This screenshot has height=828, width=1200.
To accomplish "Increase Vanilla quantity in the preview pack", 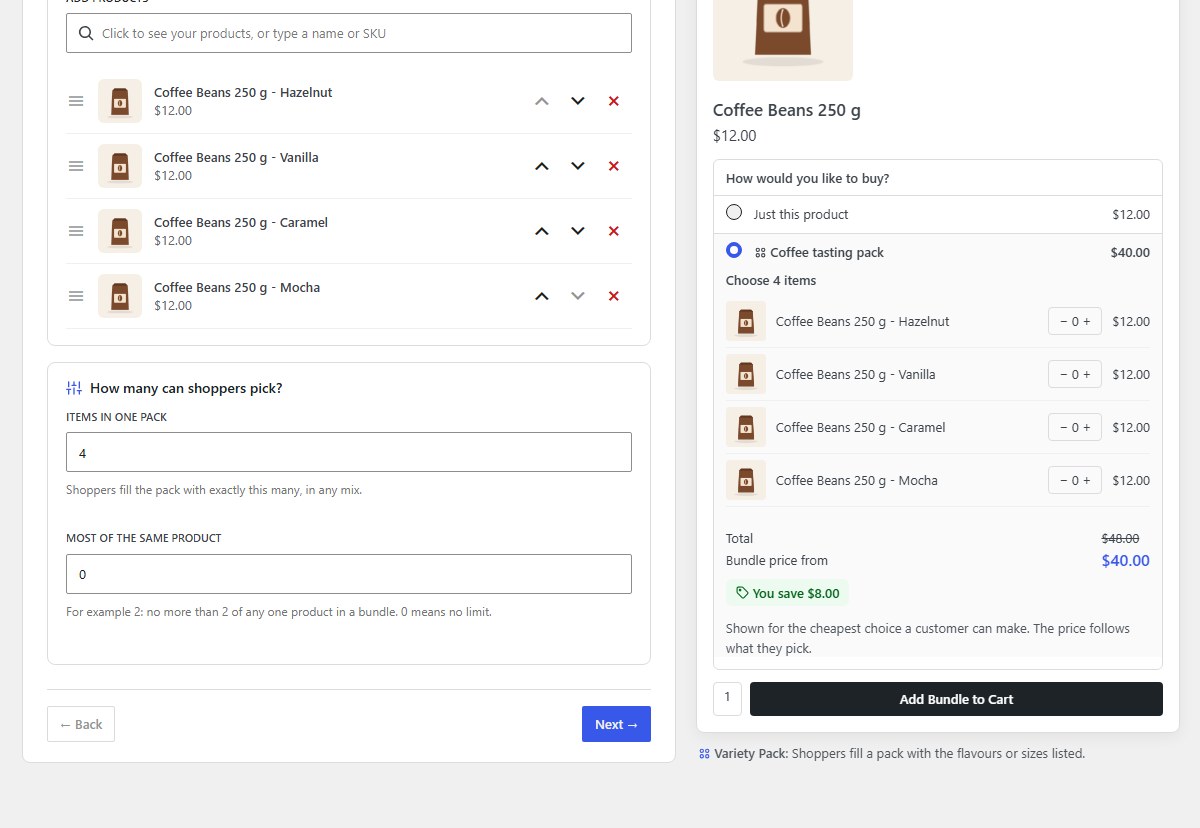I will (1088, 375).
